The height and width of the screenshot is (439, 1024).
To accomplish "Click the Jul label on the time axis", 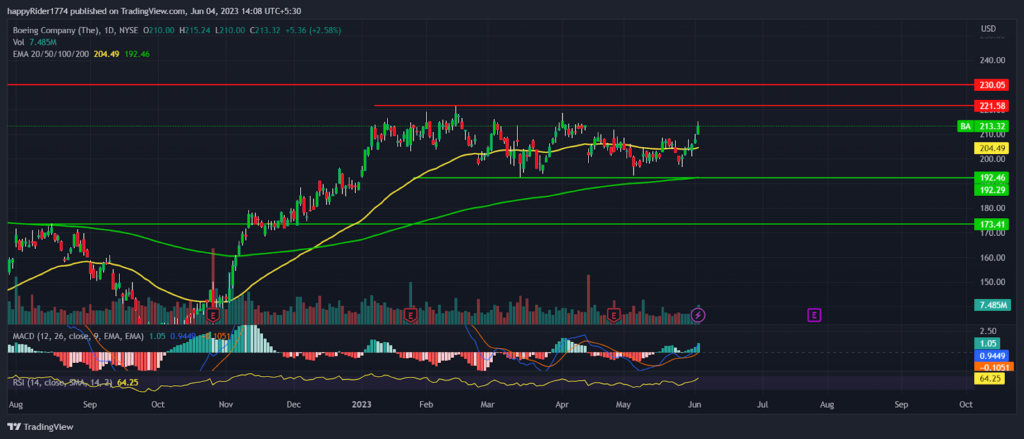I will (x=761, y=405).
